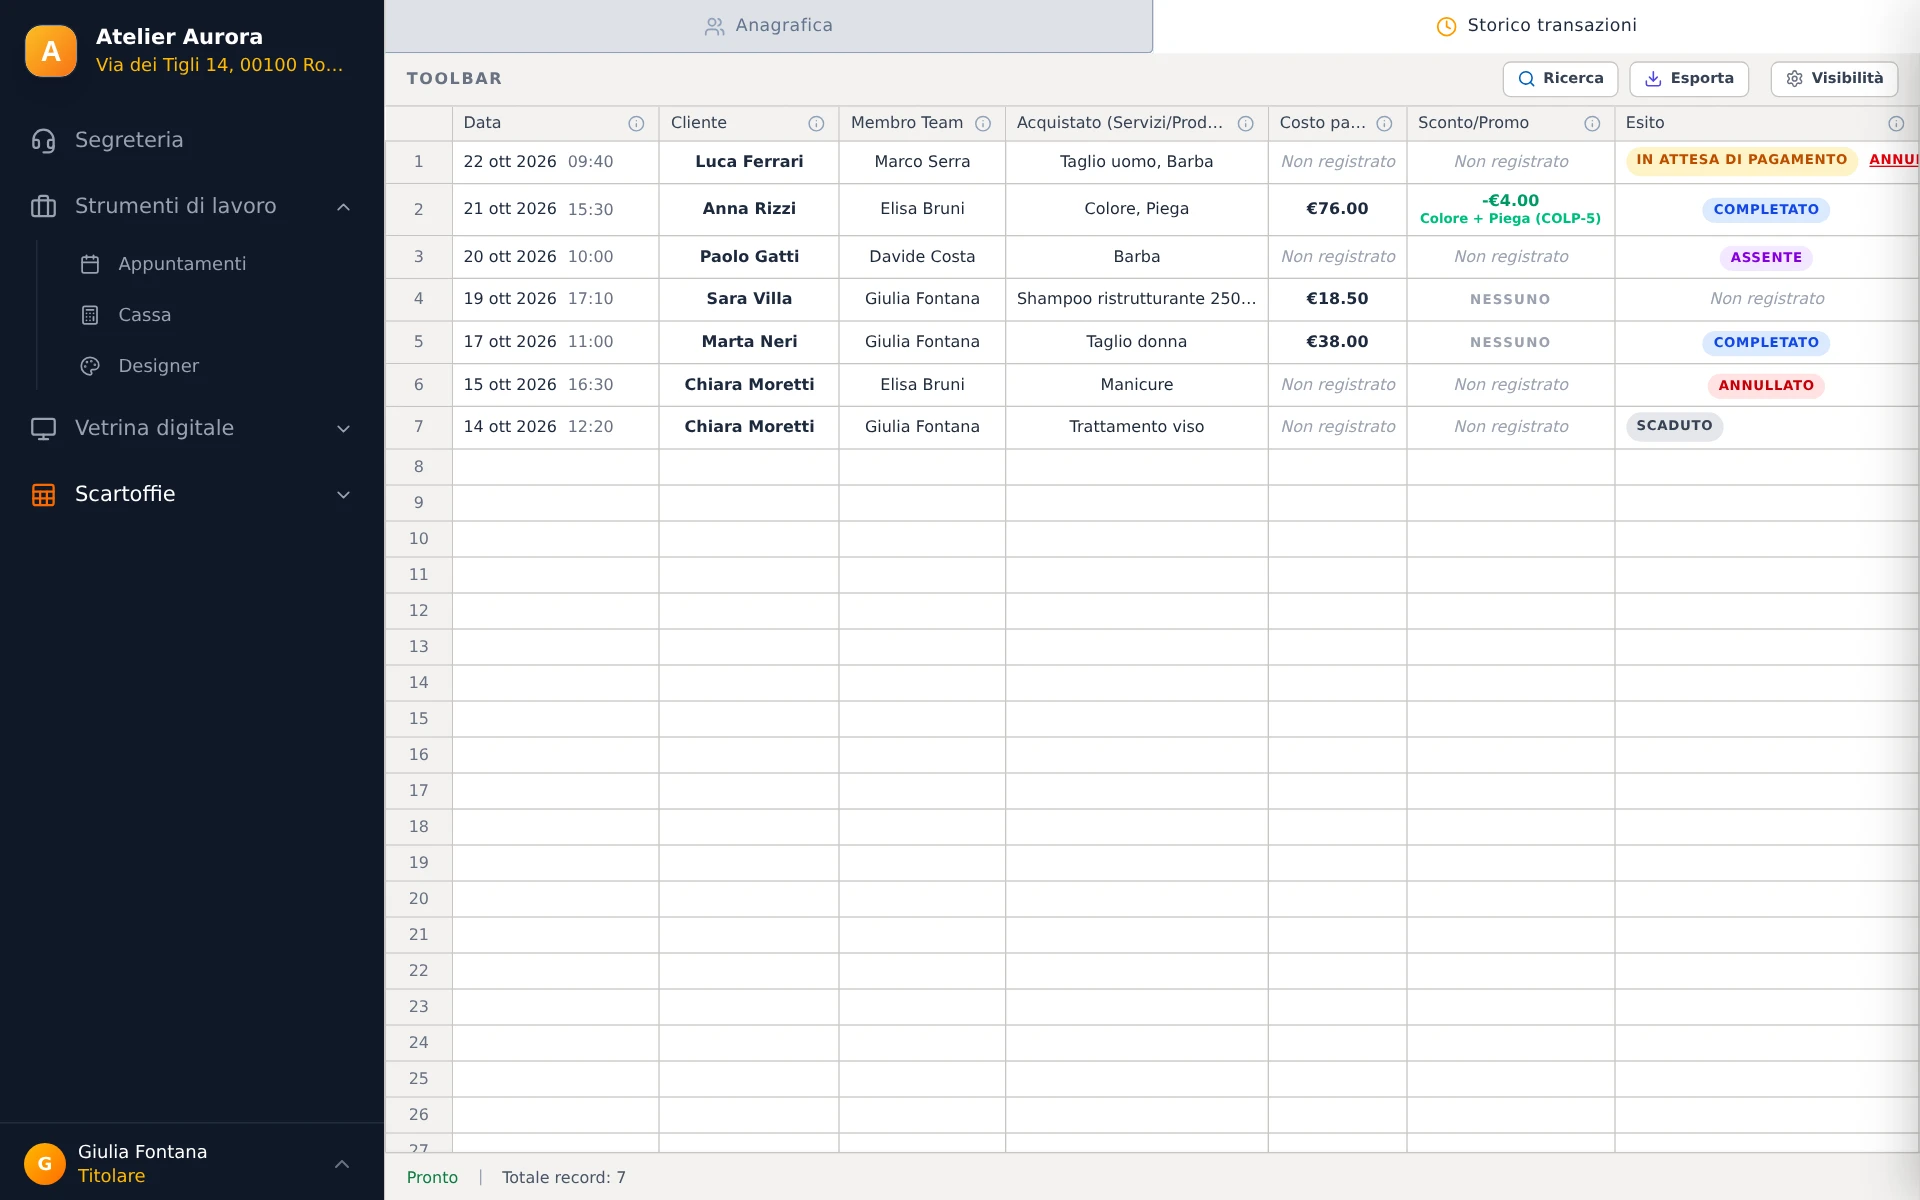Viewport: 1920px width, 1200px height.
Task: Click the Scartoffie table icon
Action: click(x=43, y=495)
